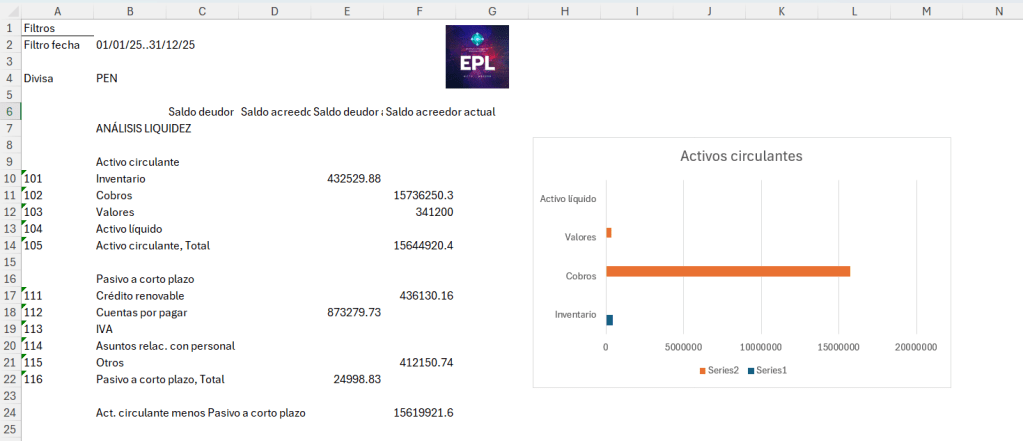The image size is (1023, 441).
Task: Click the orange Series2 legend marker
Action: [702, 370]
